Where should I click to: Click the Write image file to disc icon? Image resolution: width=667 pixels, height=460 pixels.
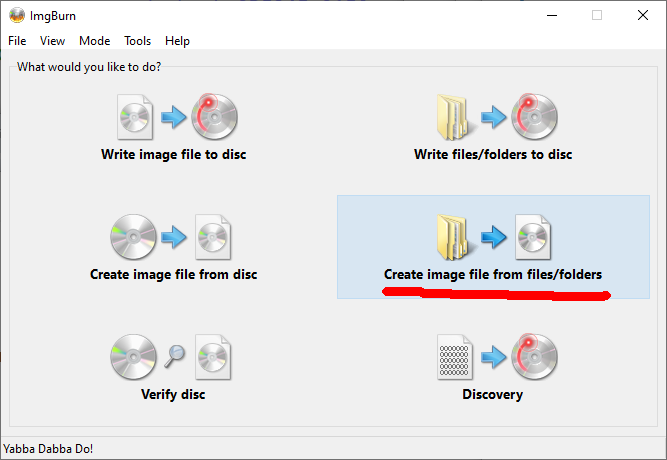point(174,118)
